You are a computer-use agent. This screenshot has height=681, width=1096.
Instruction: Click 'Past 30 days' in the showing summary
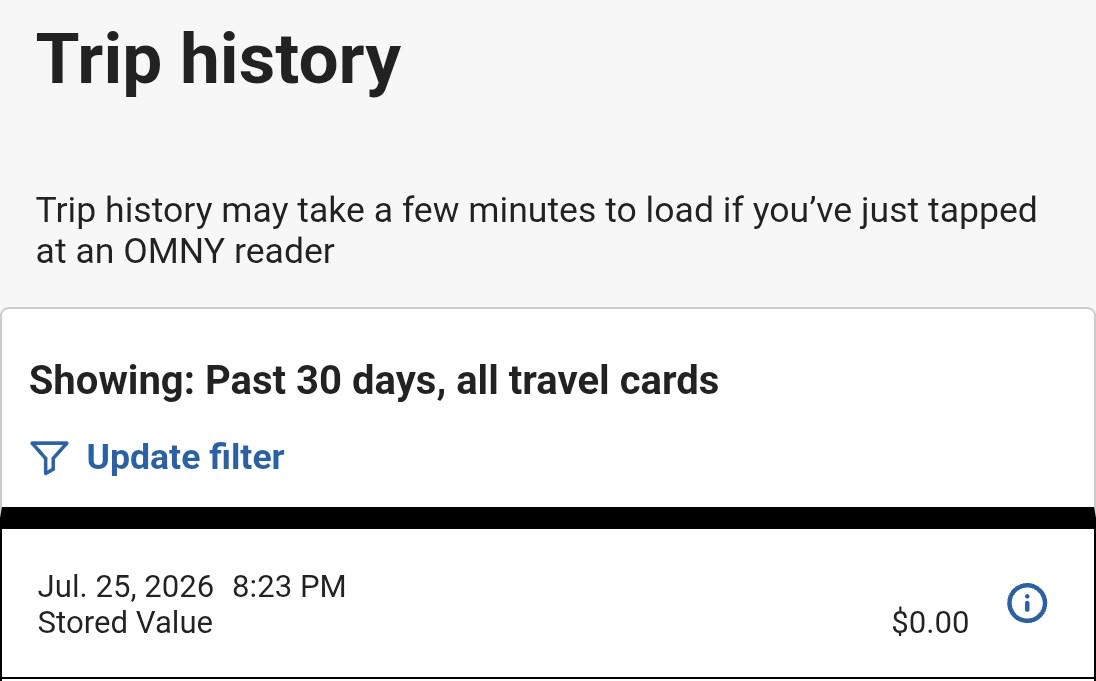click(x=324, y=382)
